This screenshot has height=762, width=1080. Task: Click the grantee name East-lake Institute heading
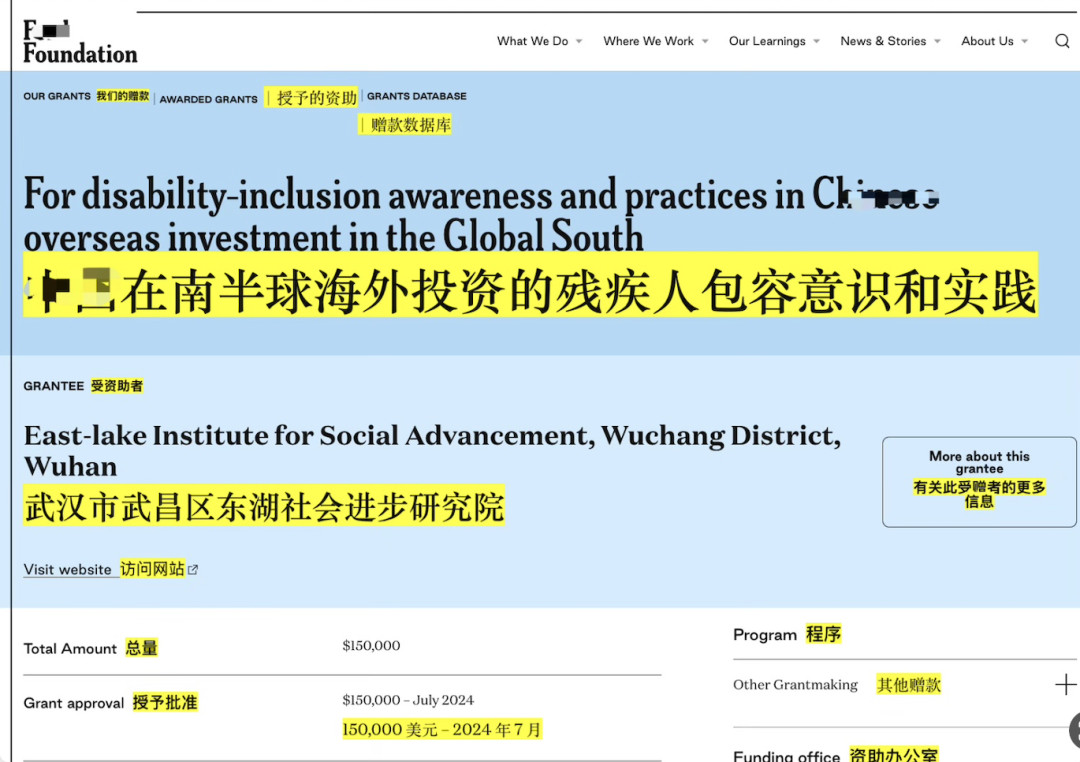point(432,451)
